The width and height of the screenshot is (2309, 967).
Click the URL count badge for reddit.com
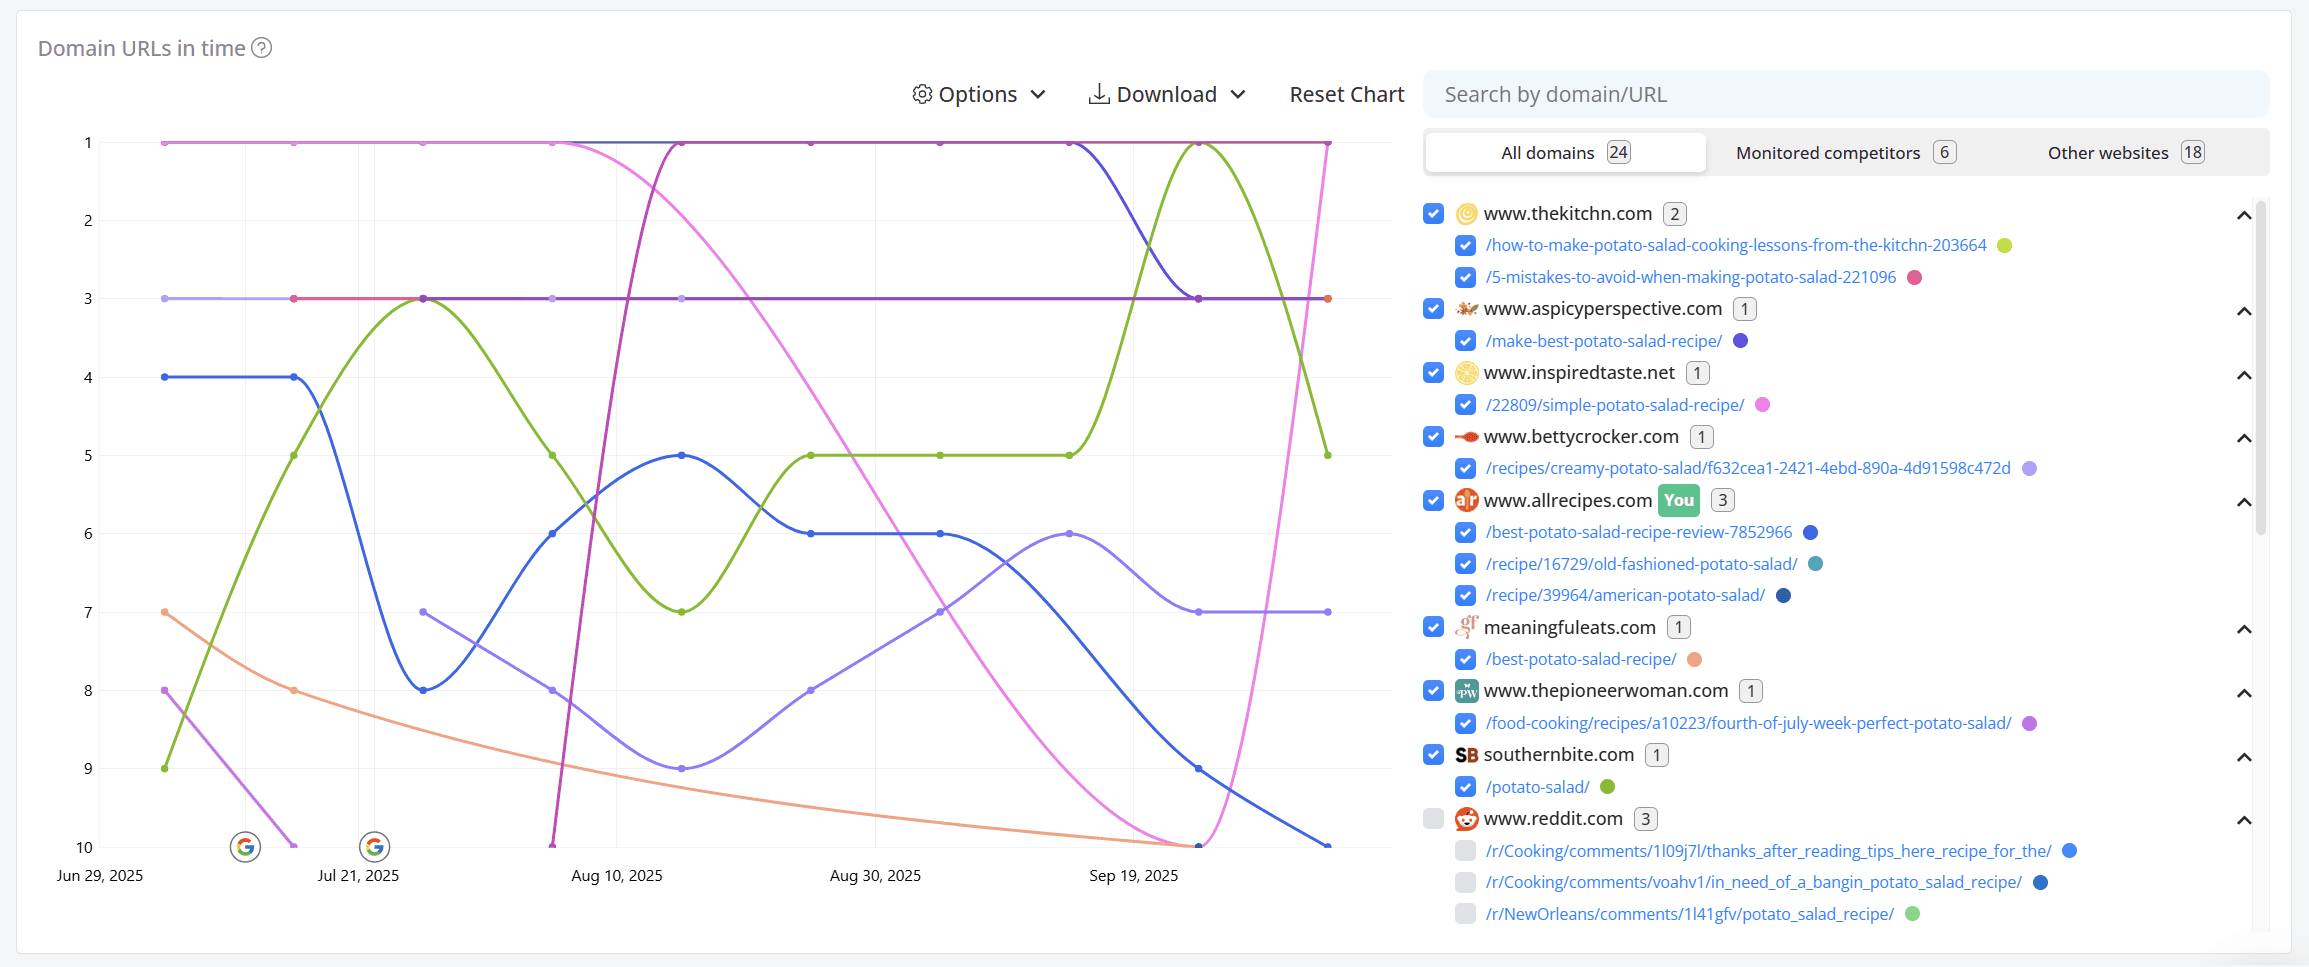(x=1646, y=819)
